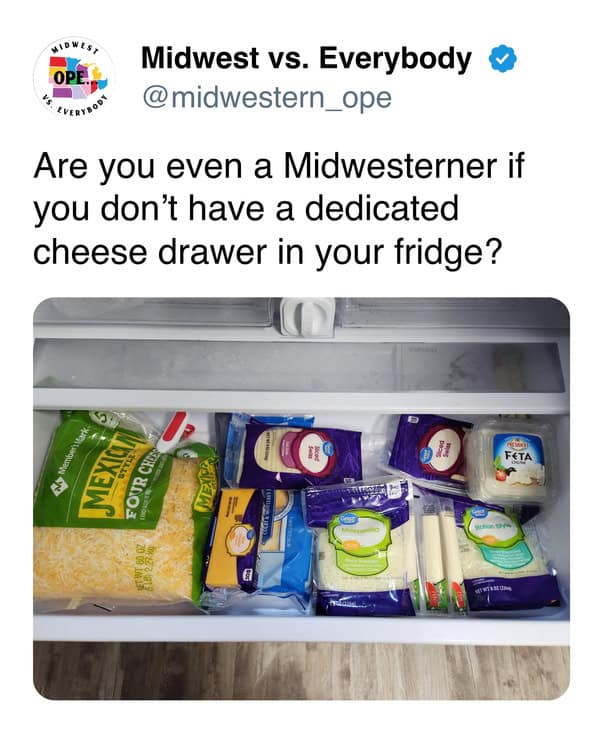Click the orange cheddar cheese block
This screenshot has width=599, height=737.
click(x=235, y=540)
